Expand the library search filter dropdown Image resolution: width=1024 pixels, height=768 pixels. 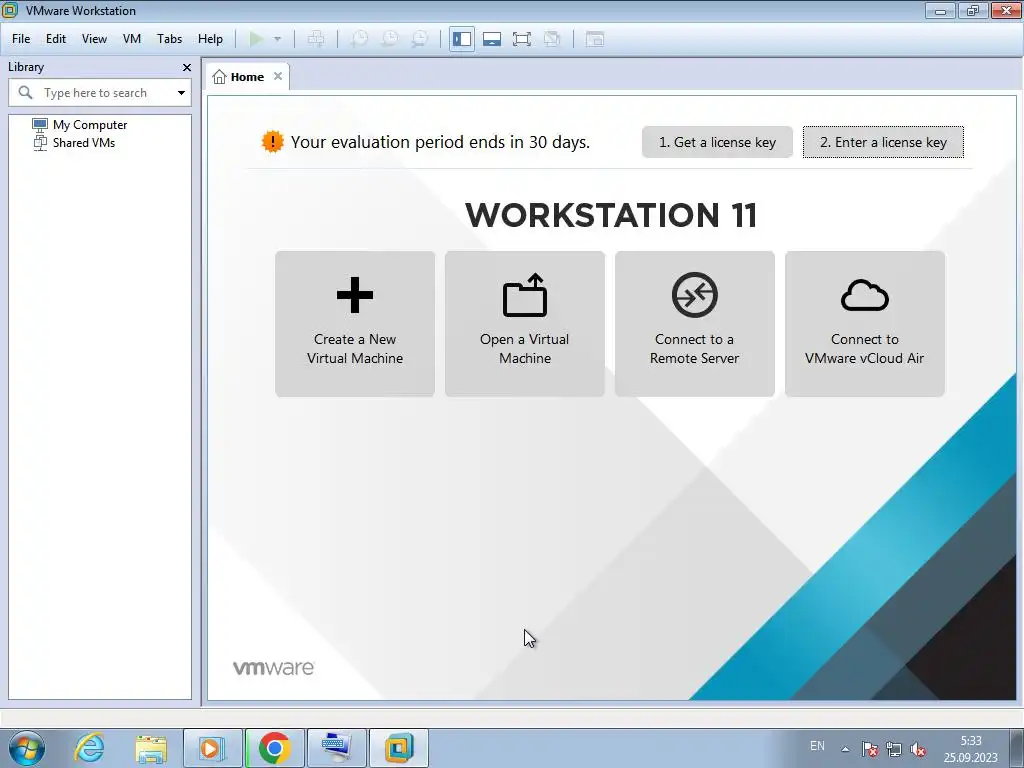coord(181,93)
